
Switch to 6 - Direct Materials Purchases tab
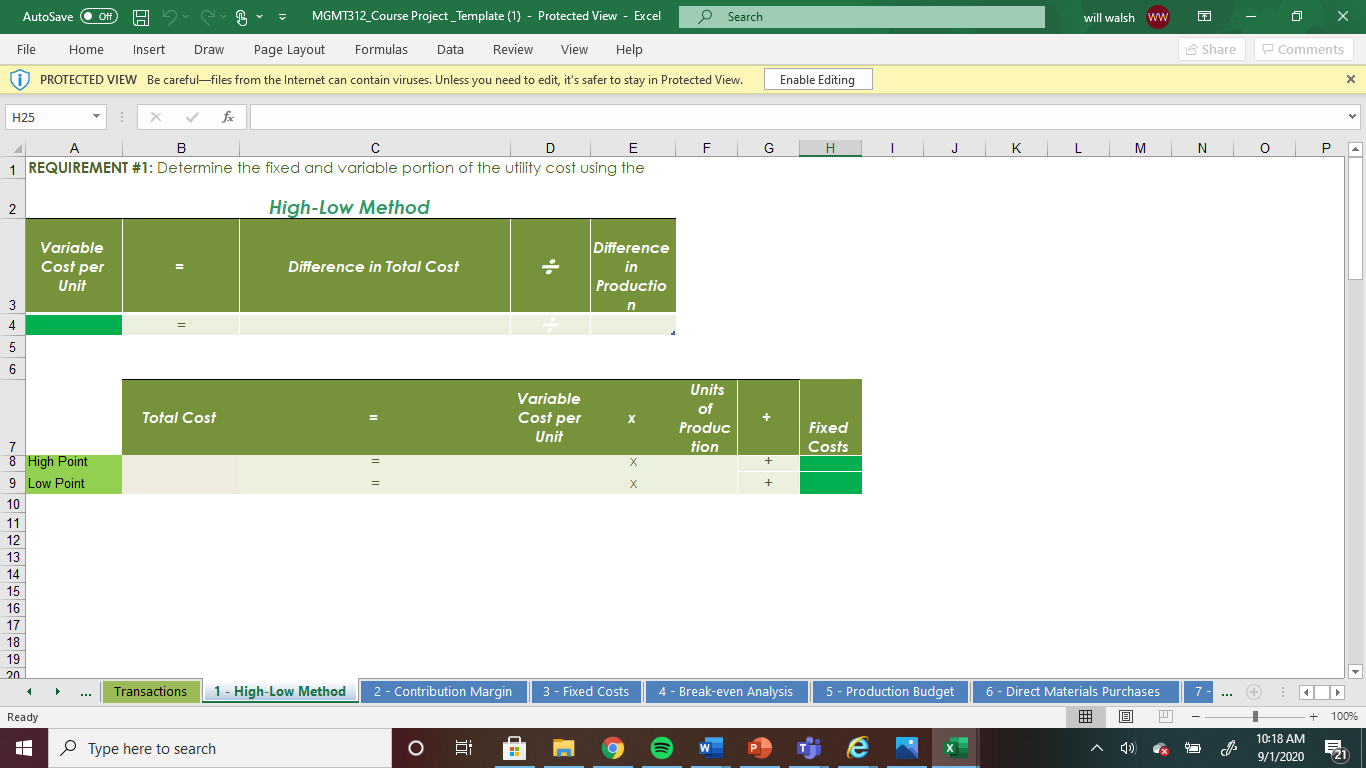coord(1073,691)
